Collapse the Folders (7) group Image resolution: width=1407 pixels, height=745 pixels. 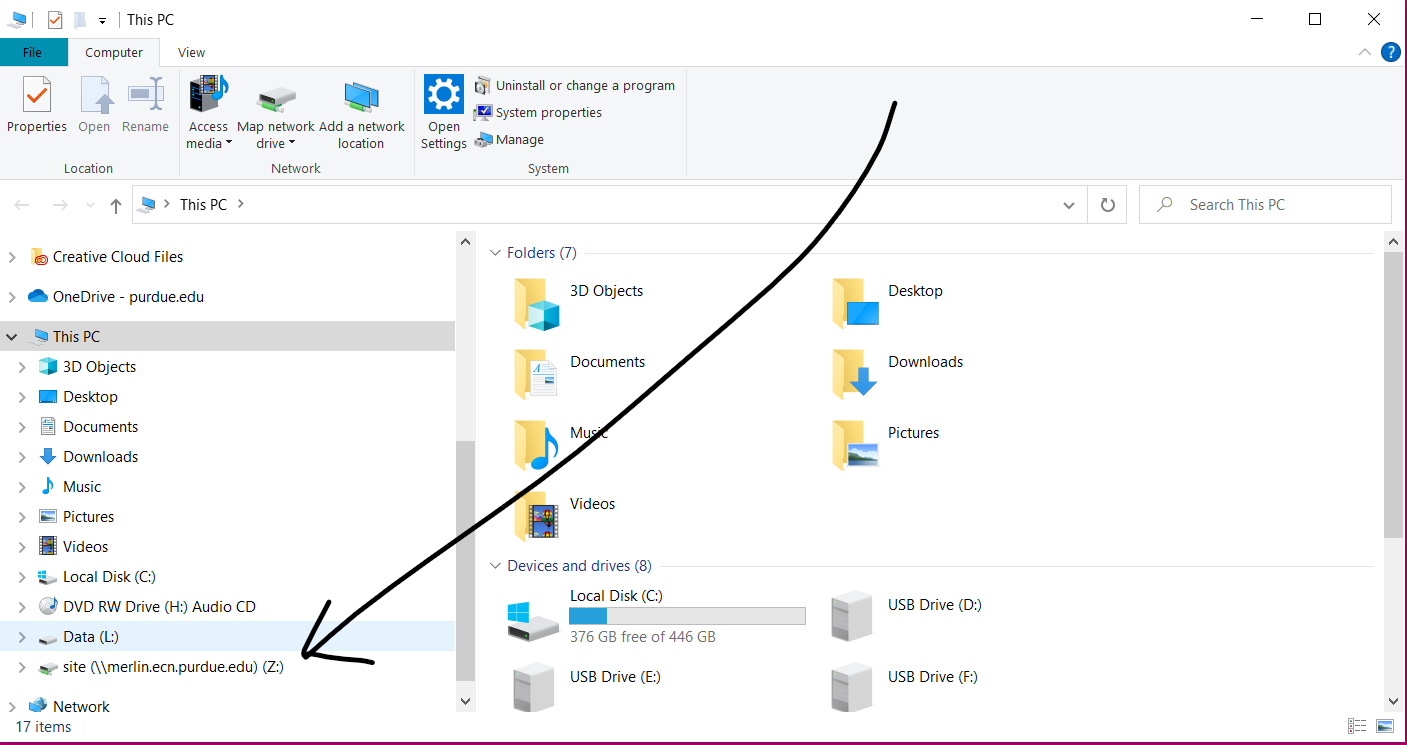495,253
